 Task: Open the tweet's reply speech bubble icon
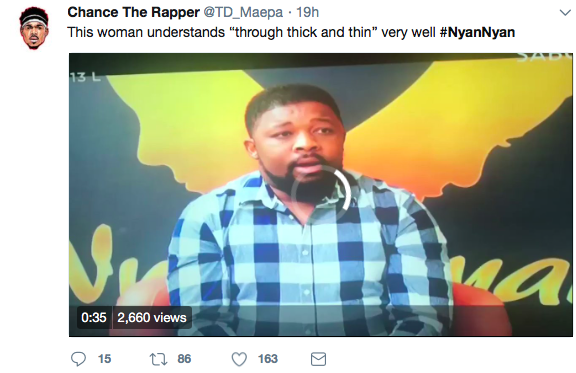click(78, 359)
